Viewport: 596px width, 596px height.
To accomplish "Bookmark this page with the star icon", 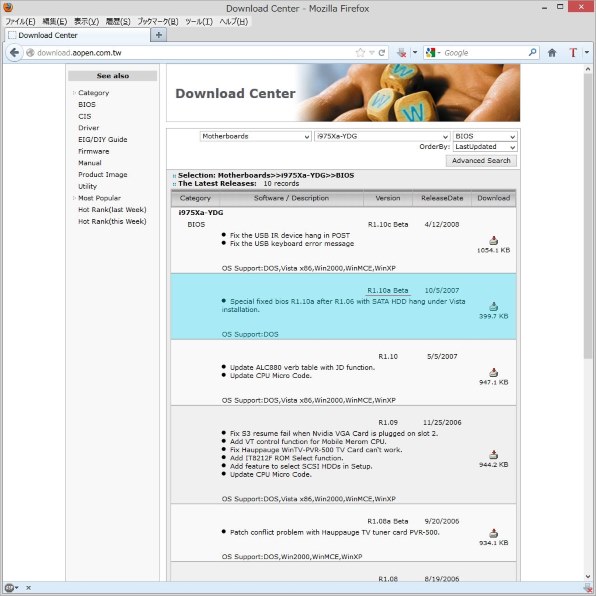I will [360, 53].
